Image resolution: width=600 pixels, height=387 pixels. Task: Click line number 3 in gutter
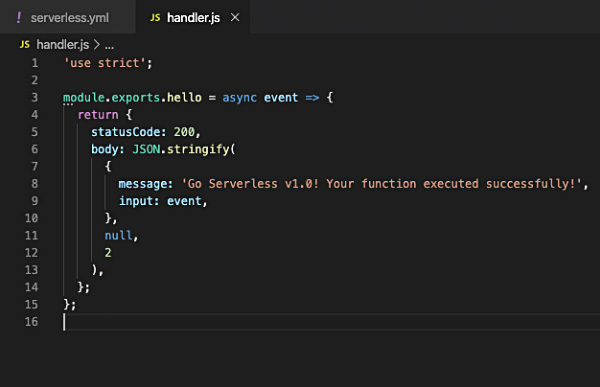pos(35,97)
